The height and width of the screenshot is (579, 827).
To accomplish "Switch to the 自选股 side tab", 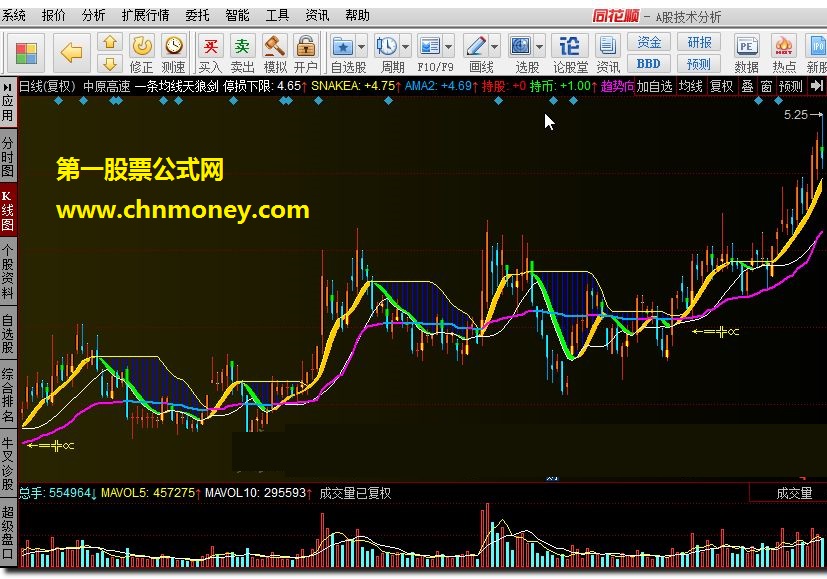I will (x=7, y=333).
